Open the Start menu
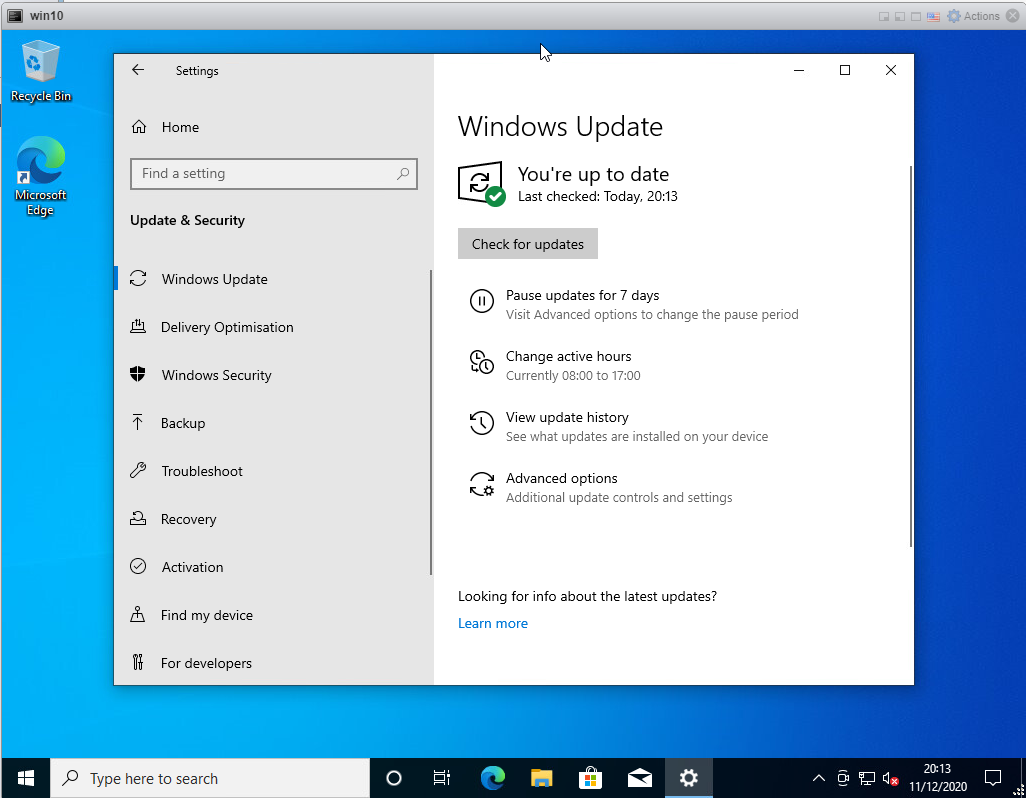The image size is (1026, 798). pos(24,777)
